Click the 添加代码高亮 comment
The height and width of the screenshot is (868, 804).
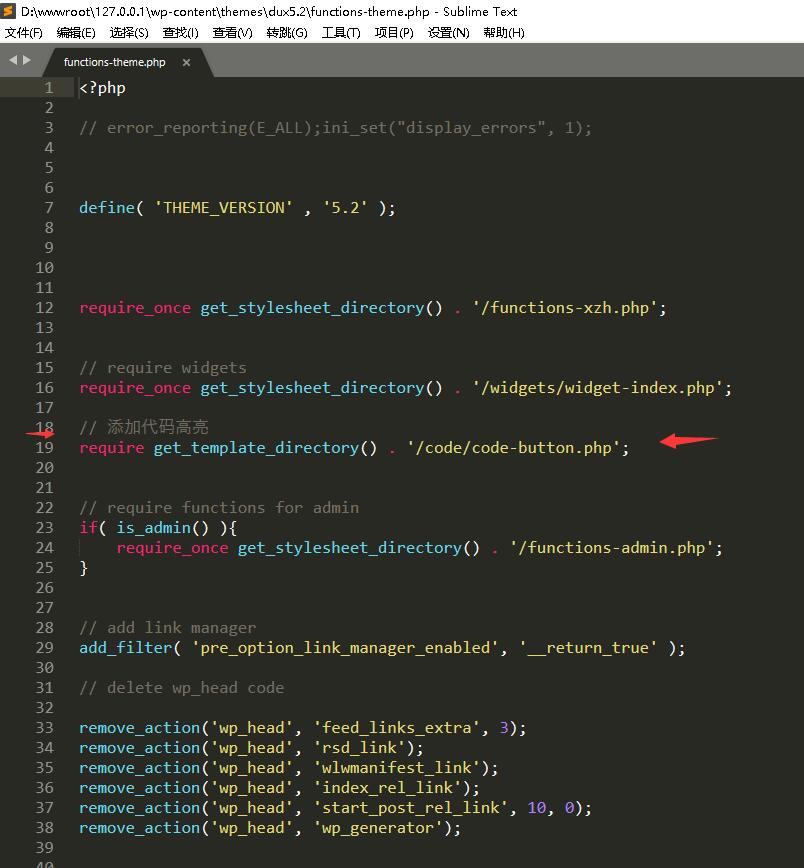[144, 427]
